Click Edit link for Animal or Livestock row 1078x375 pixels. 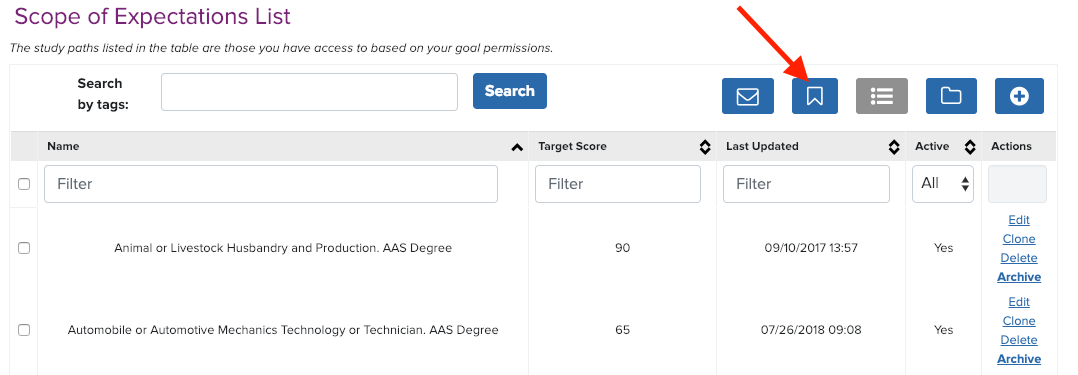click(1019, 220)
